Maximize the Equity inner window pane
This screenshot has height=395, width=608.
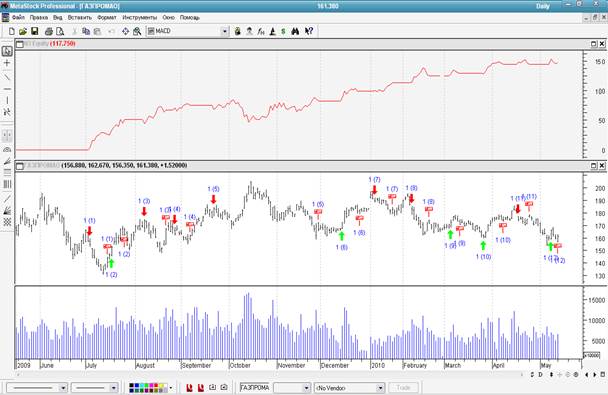coord(594,44)
